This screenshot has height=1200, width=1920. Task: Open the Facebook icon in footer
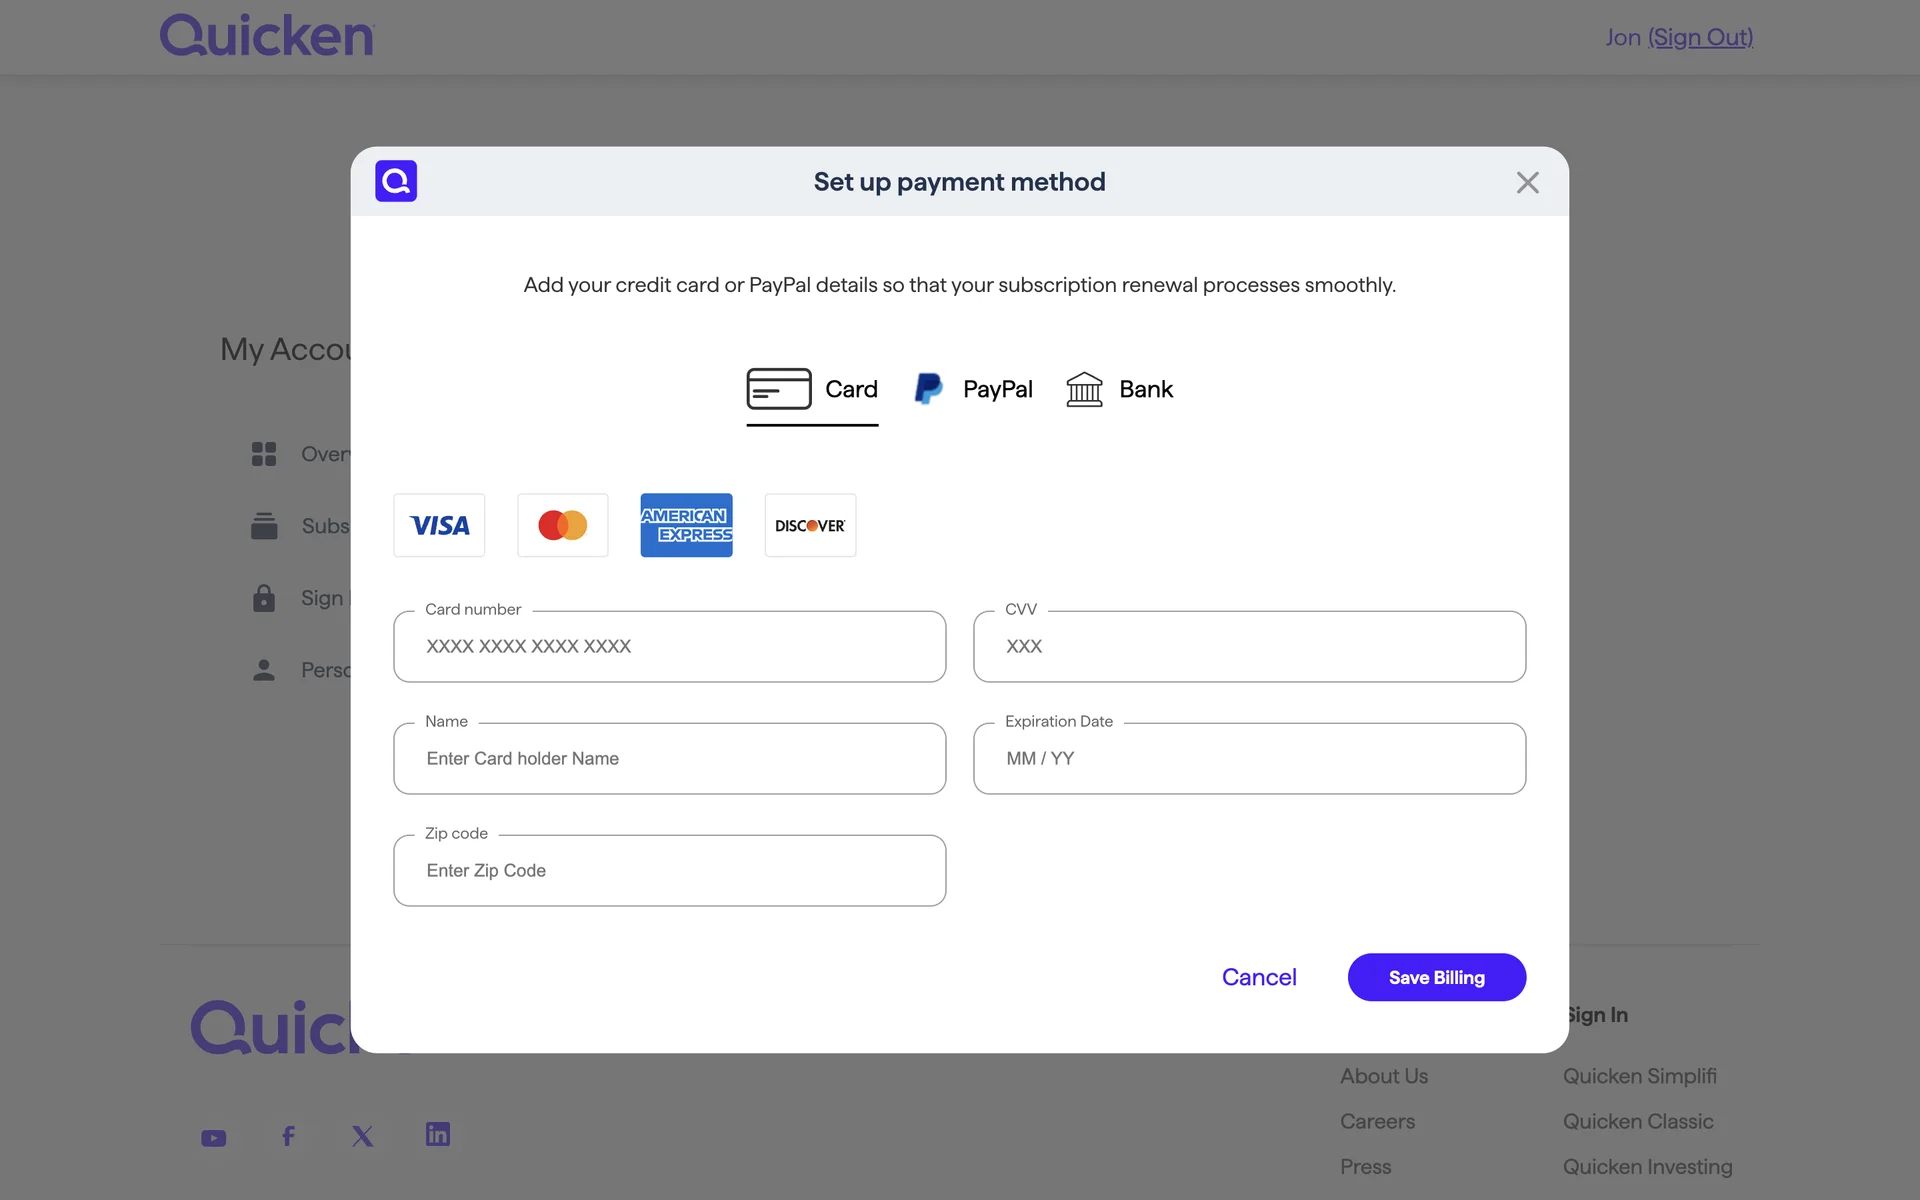[x=288, y=1136]
